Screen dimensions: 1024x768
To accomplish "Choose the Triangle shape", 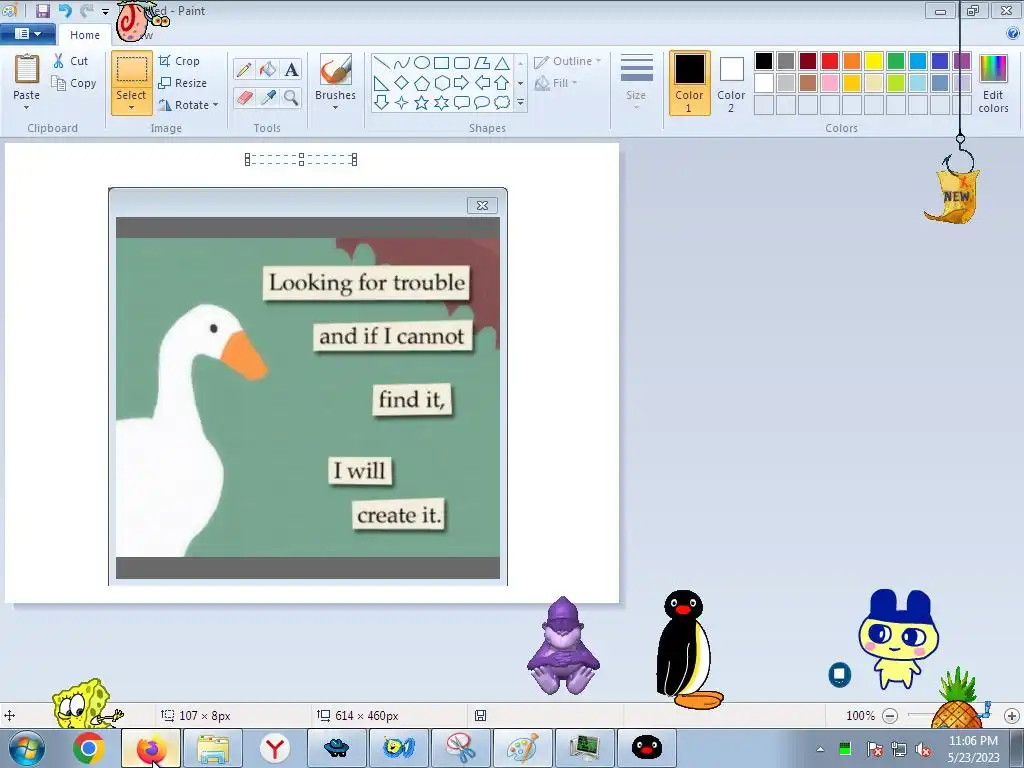I will click(x=502, y=63).
